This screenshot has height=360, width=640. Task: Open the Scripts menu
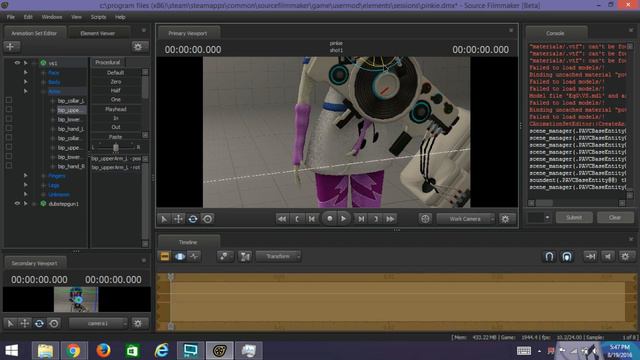(x=98, y=17)
